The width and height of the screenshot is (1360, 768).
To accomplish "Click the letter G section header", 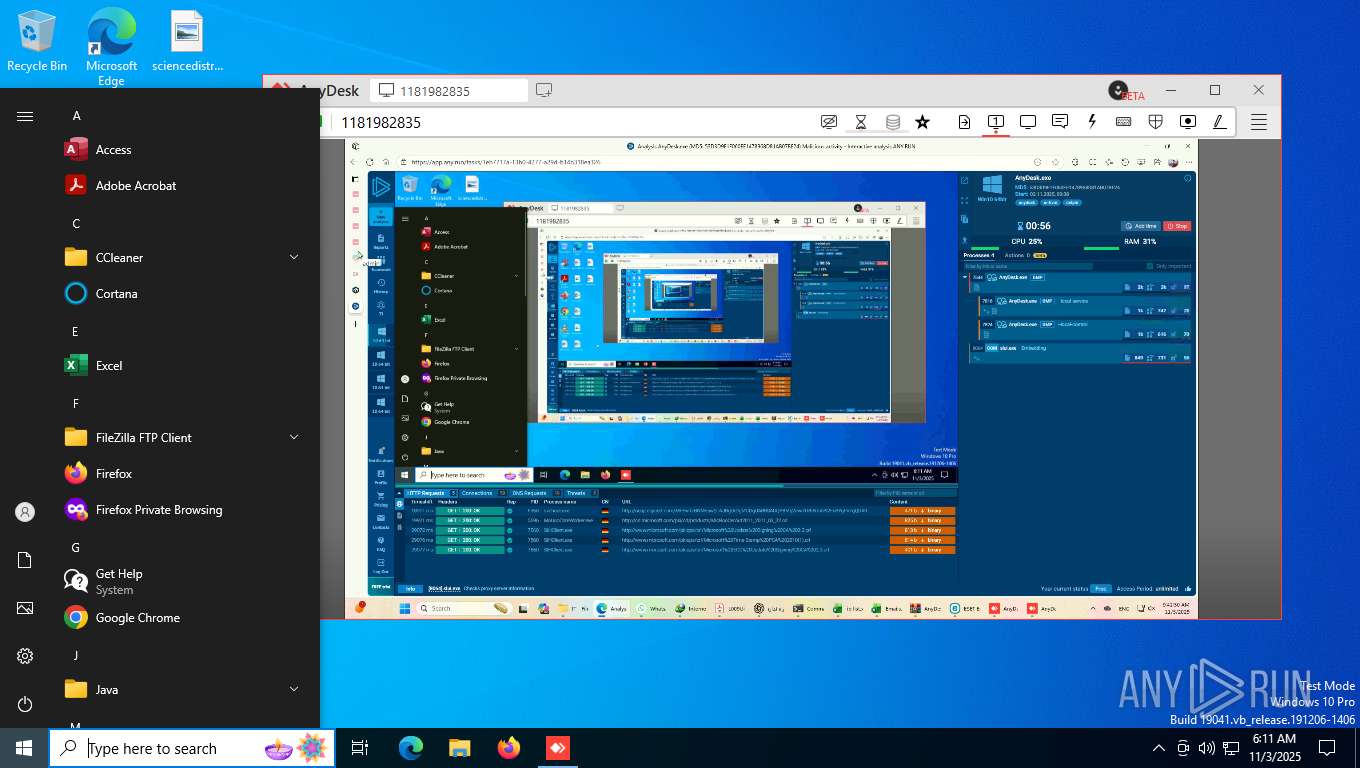I will pyautogui.click(x=76, y=548).
